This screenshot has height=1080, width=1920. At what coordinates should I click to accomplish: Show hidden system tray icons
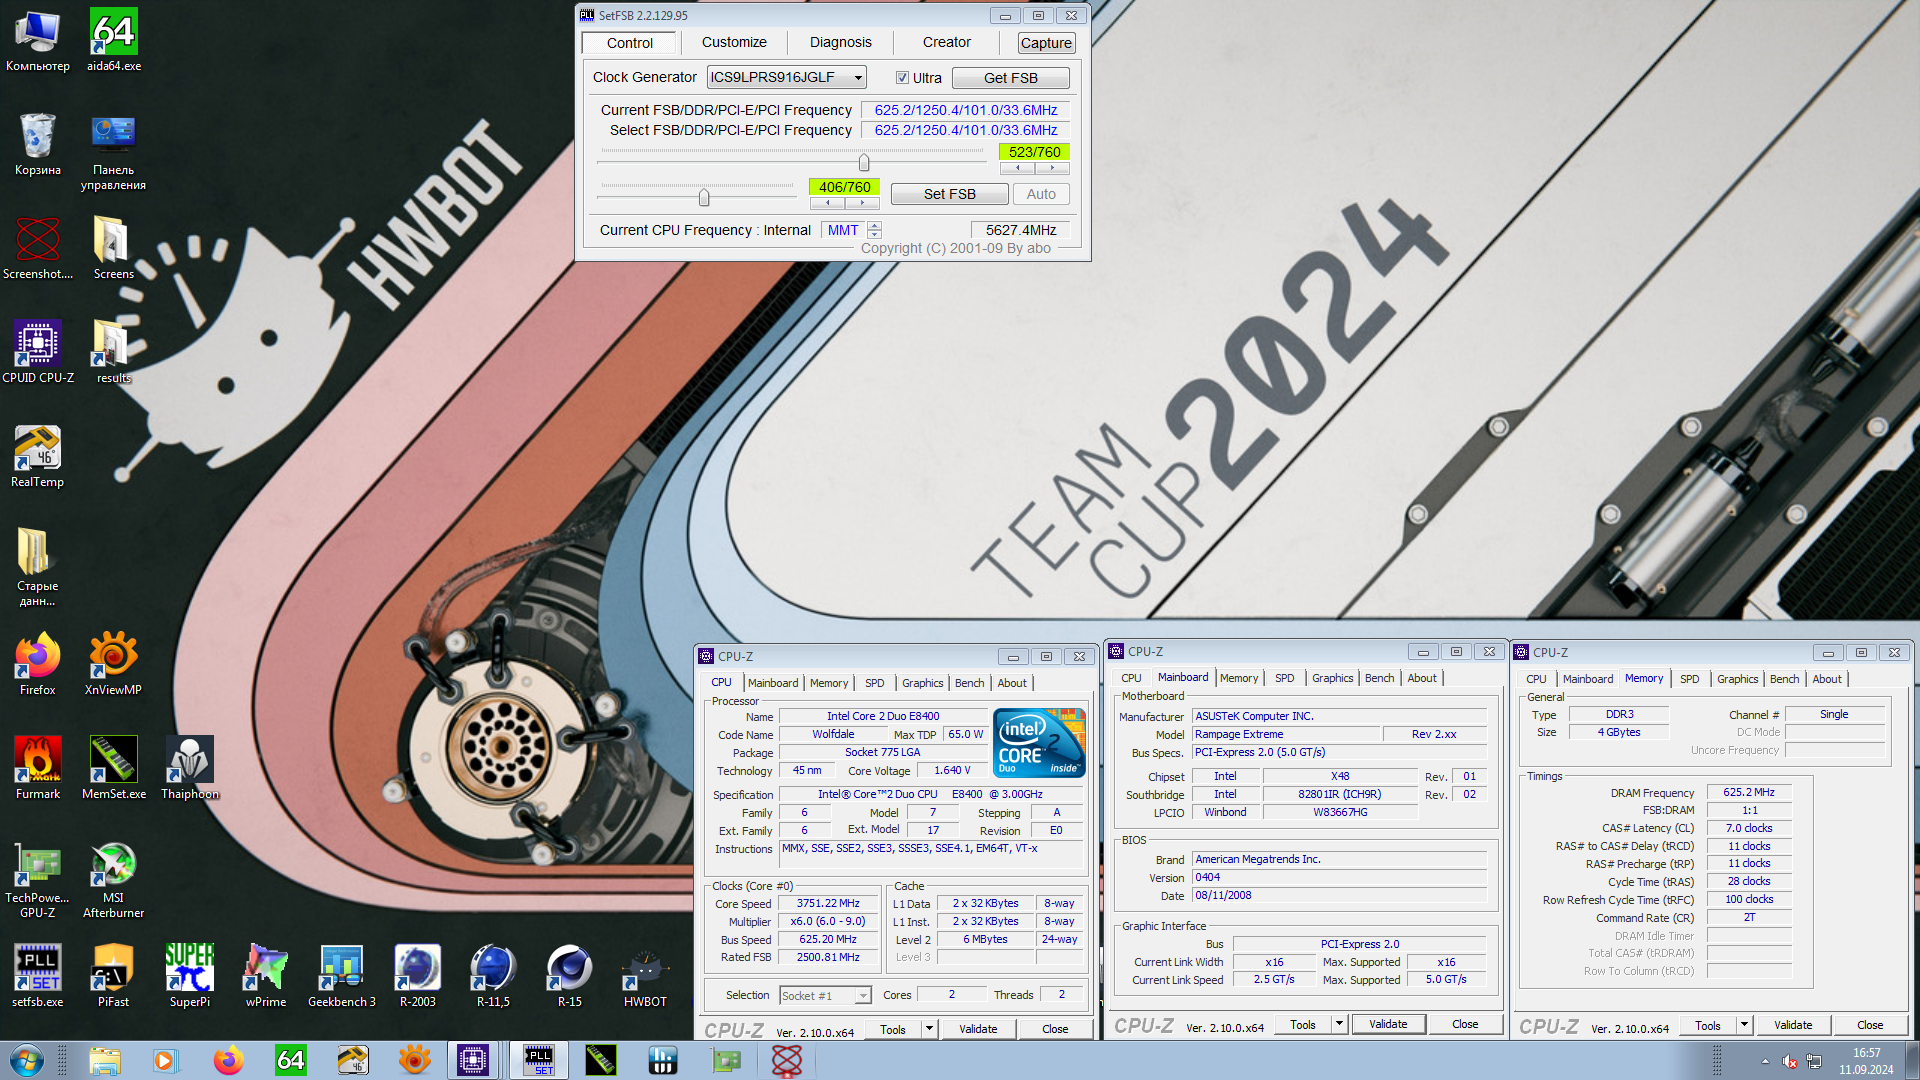(1765, 1061)
